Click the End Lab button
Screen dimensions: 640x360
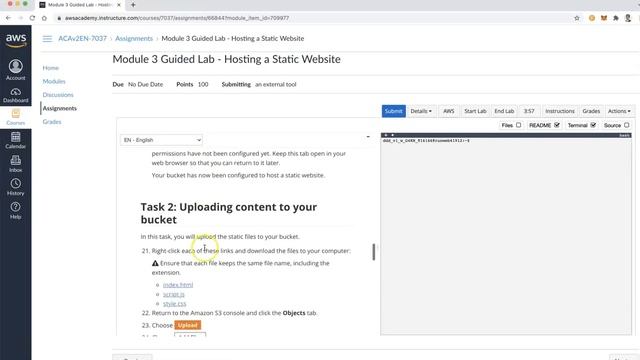pos(504,111)
